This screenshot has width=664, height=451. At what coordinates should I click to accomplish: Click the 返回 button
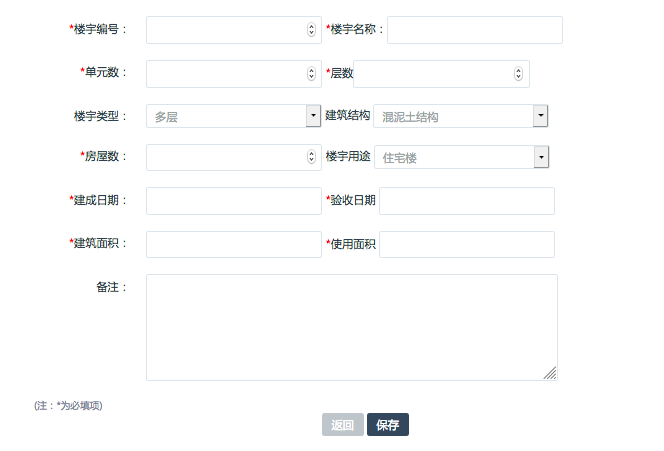[343, 424]
